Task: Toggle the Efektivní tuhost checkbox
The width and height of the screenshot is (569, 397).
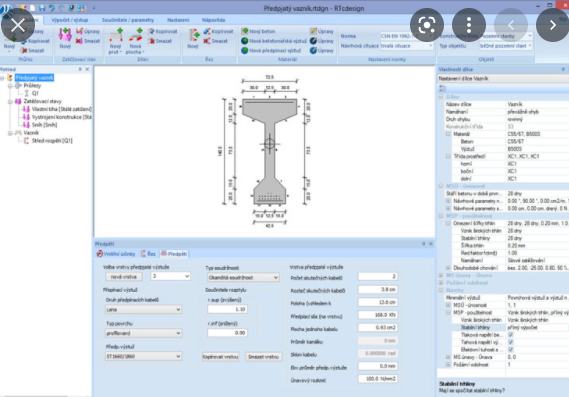Action: [x=511, y=349]
